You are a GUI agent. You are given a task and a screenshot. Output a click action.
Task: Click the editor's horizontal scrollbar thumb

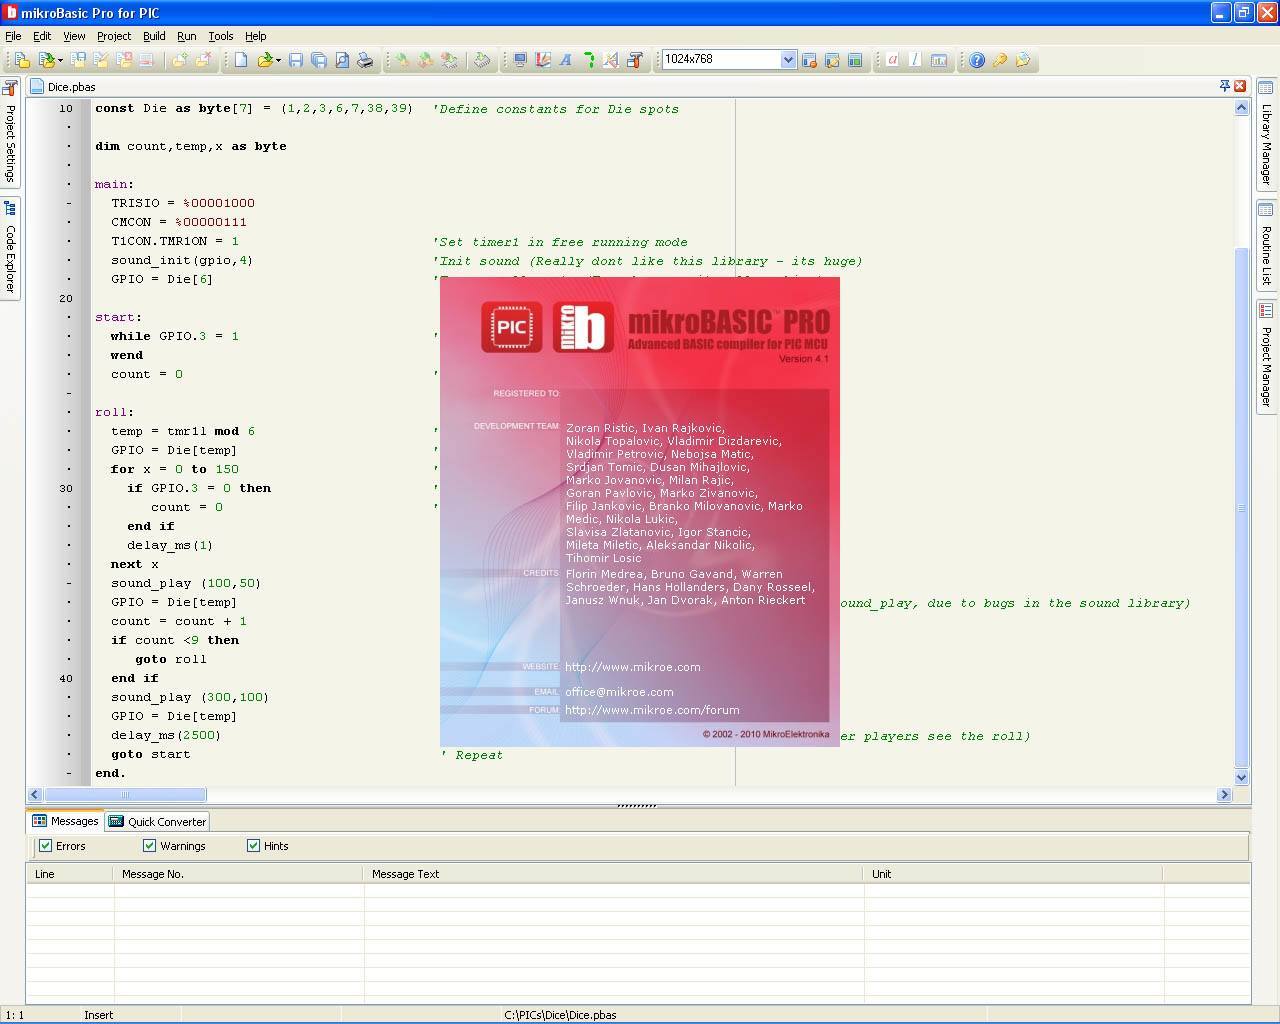point(125,795)
